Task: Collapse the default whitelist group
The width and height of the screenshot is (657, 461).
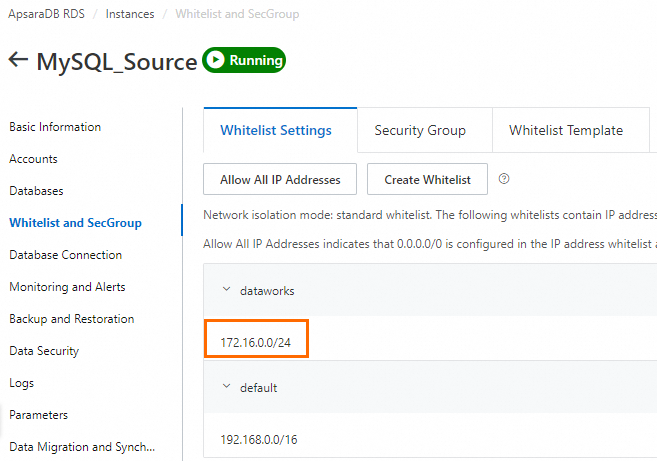Action: [x=226, y=387]
